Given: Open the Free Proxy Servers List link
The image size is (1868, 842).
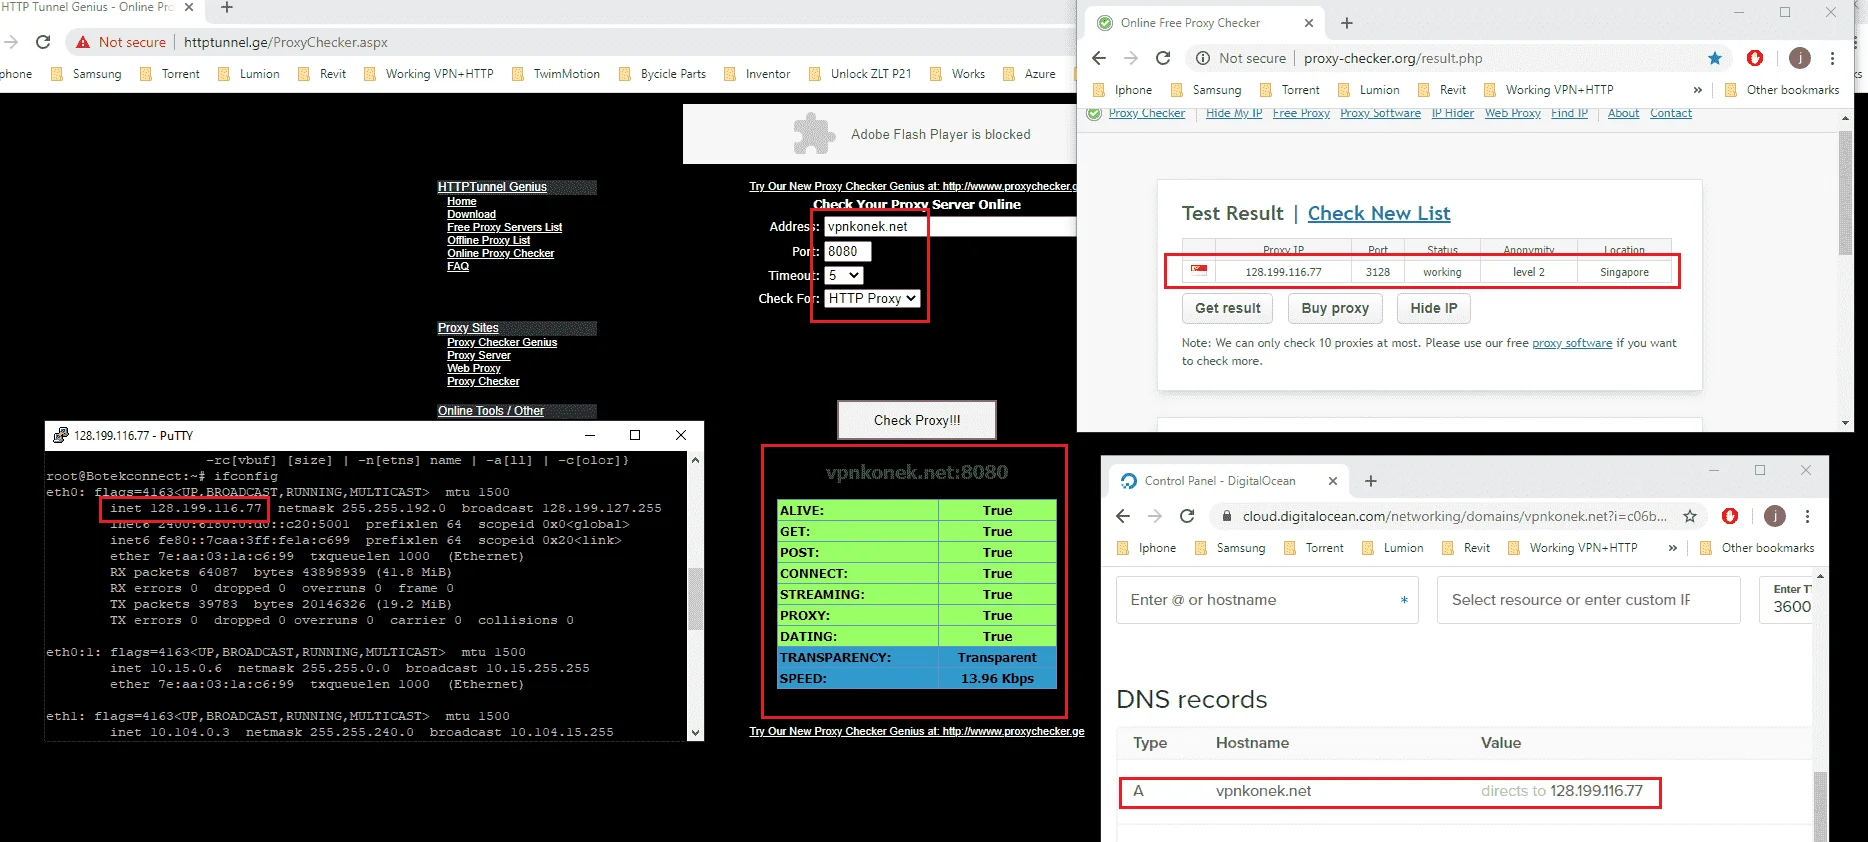Looking at the screenshot, I should tap(504, 227).
